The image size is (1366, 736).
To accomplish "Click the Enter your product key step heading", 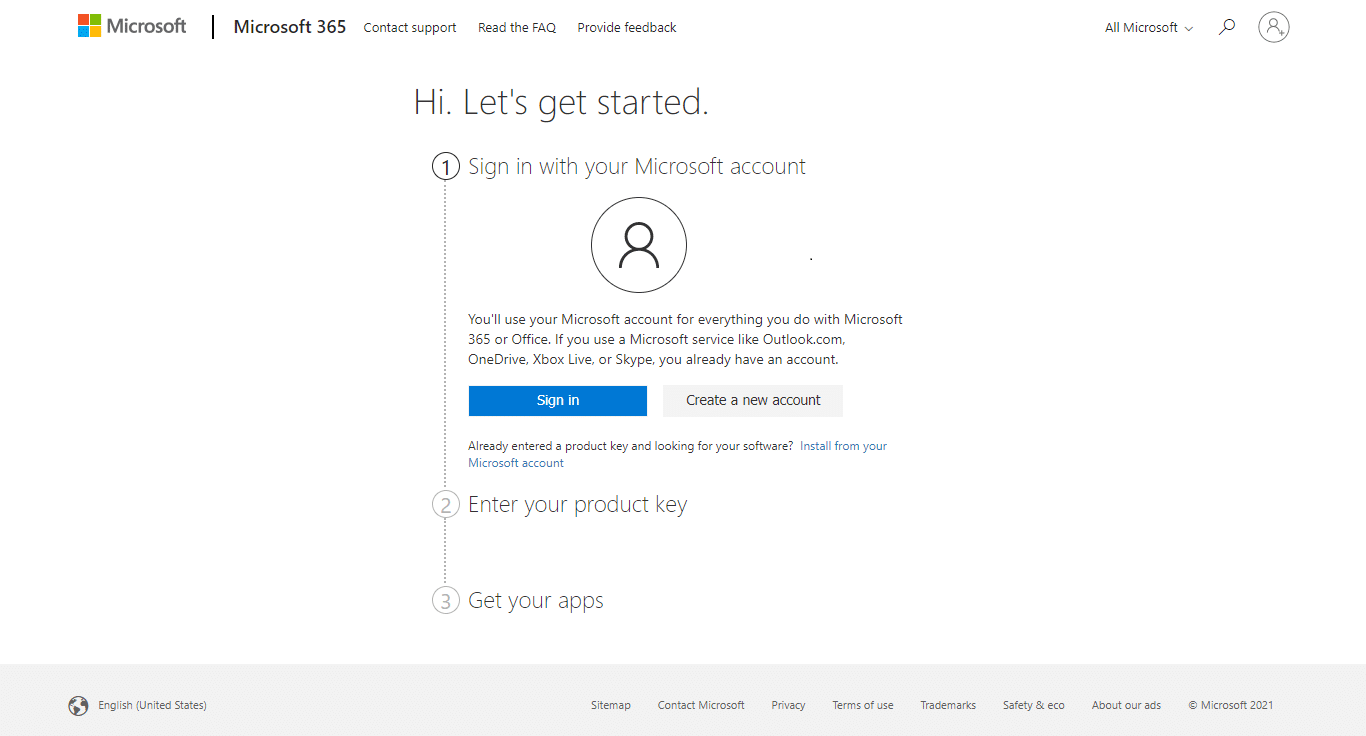I will [578, 505].
